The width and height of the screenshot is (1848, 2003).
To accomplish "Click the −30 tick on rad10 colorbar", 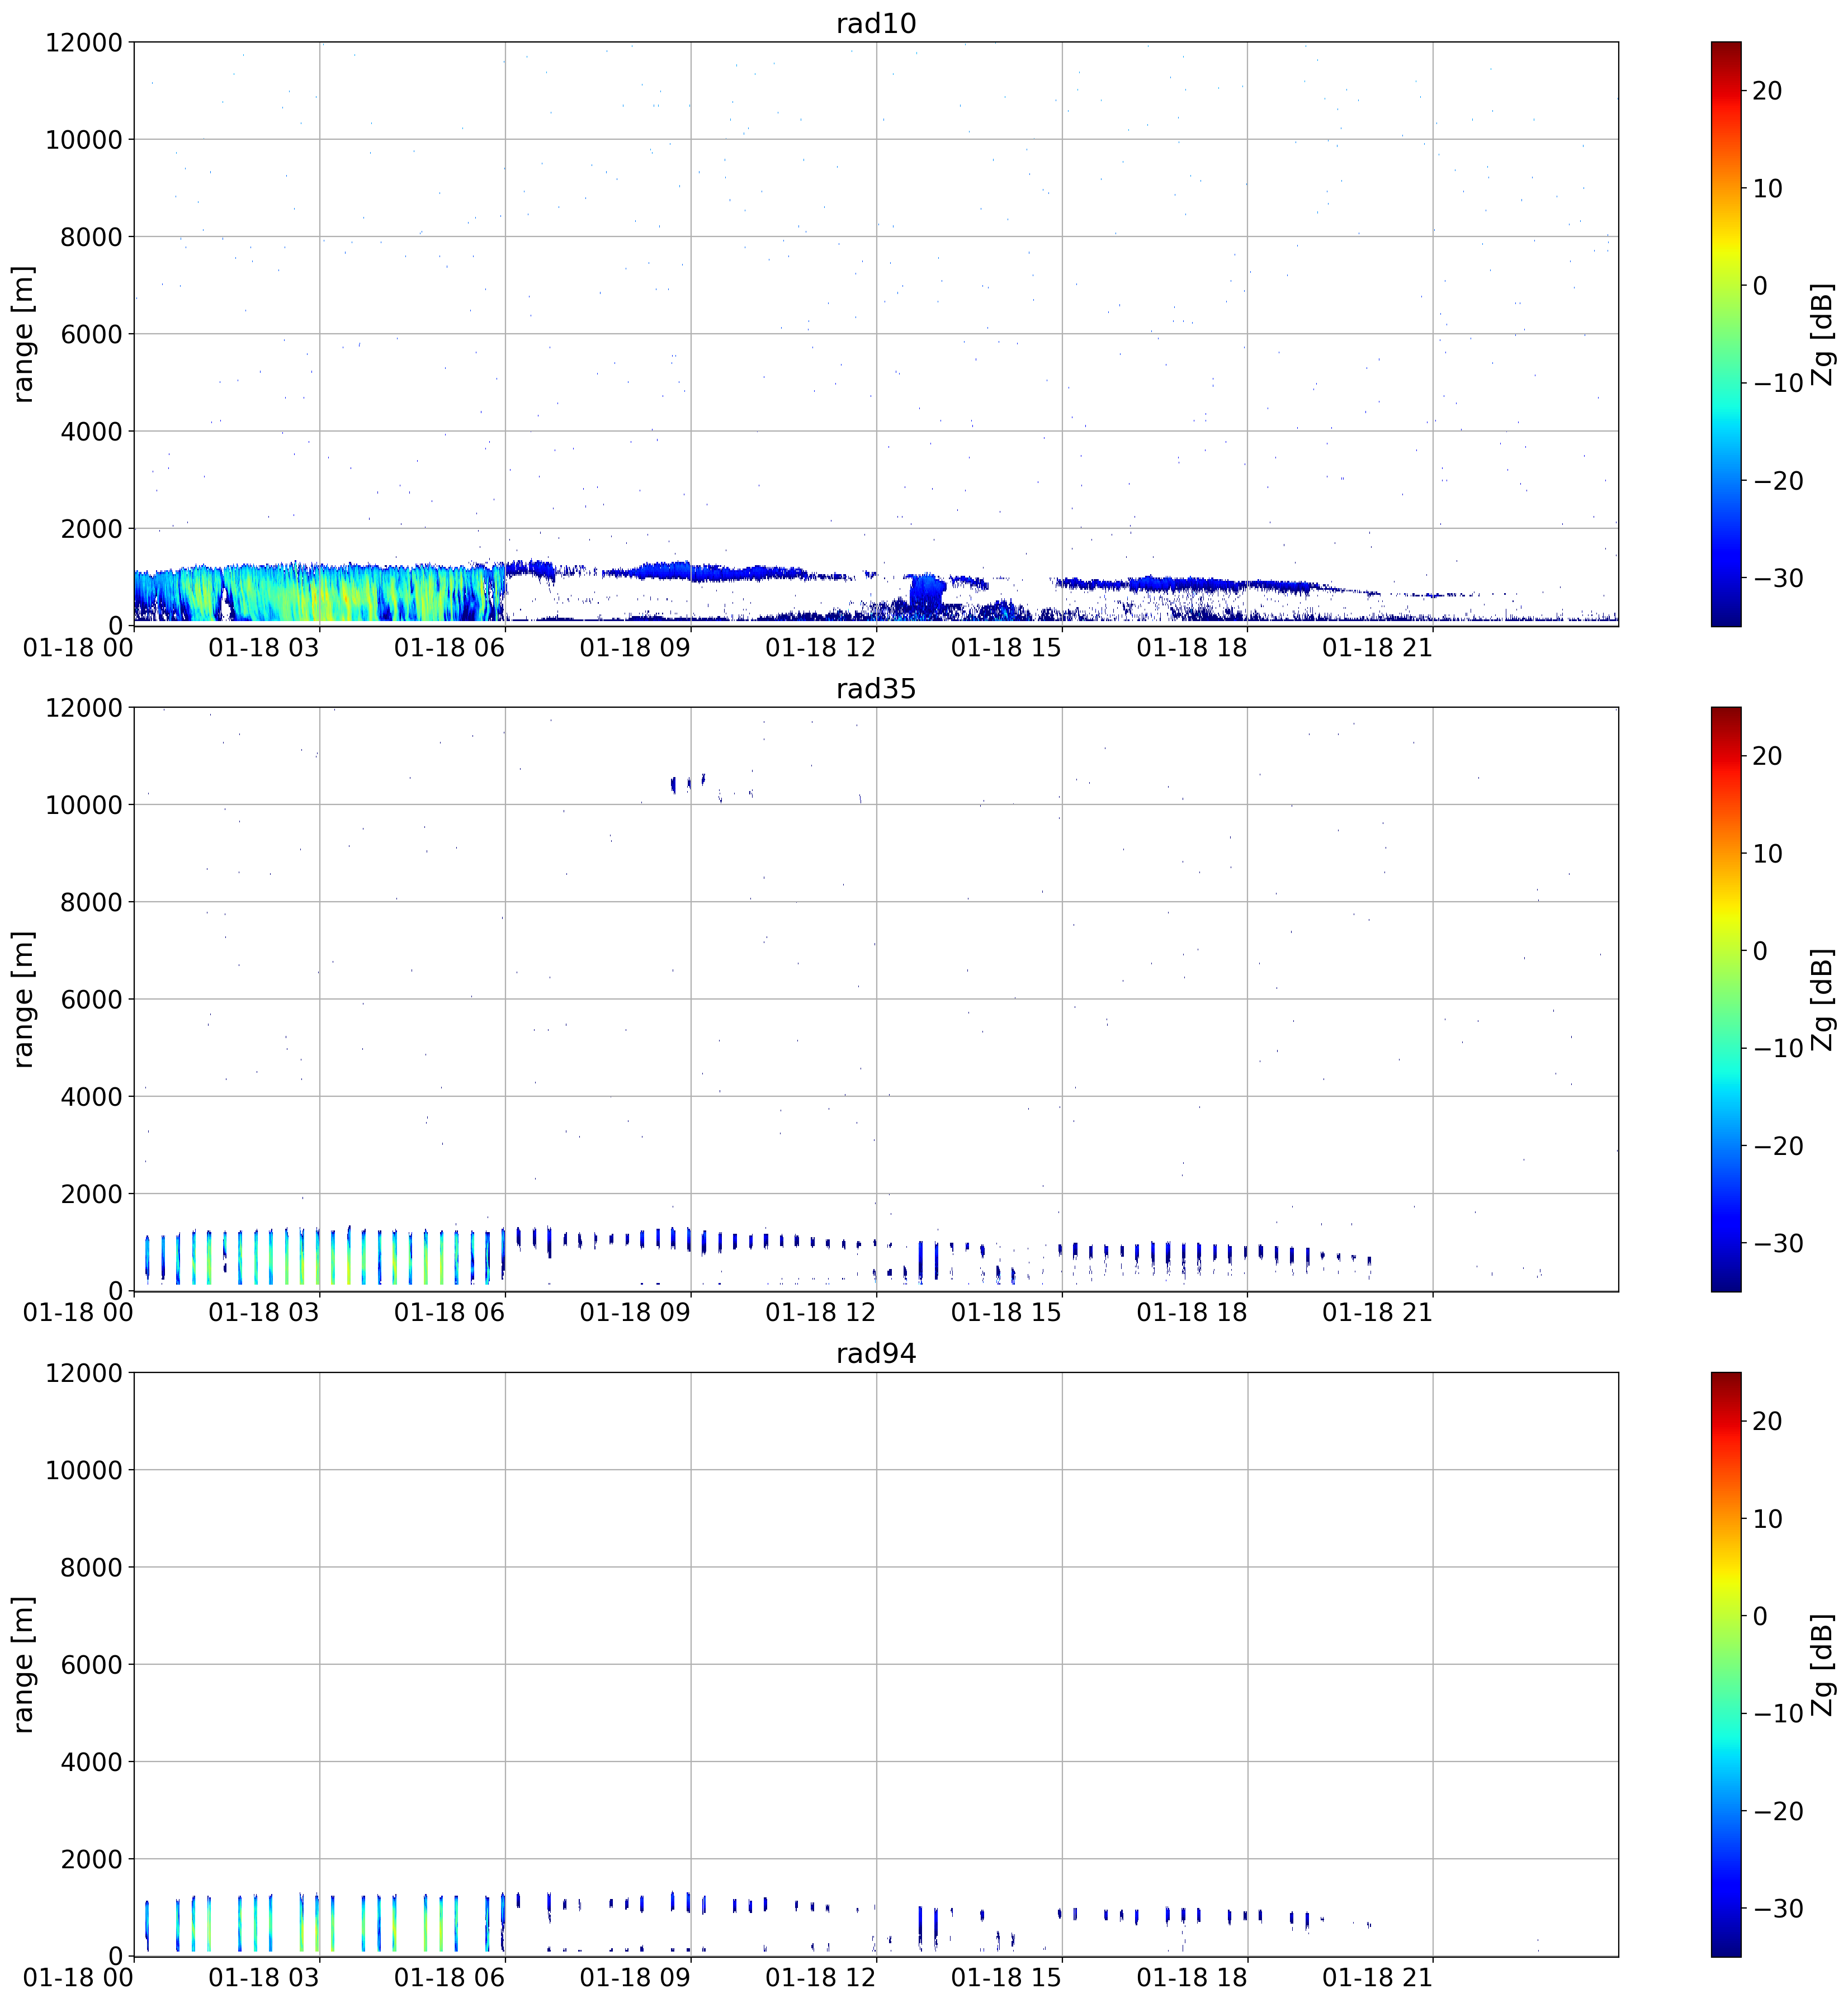I will 1778,578.
